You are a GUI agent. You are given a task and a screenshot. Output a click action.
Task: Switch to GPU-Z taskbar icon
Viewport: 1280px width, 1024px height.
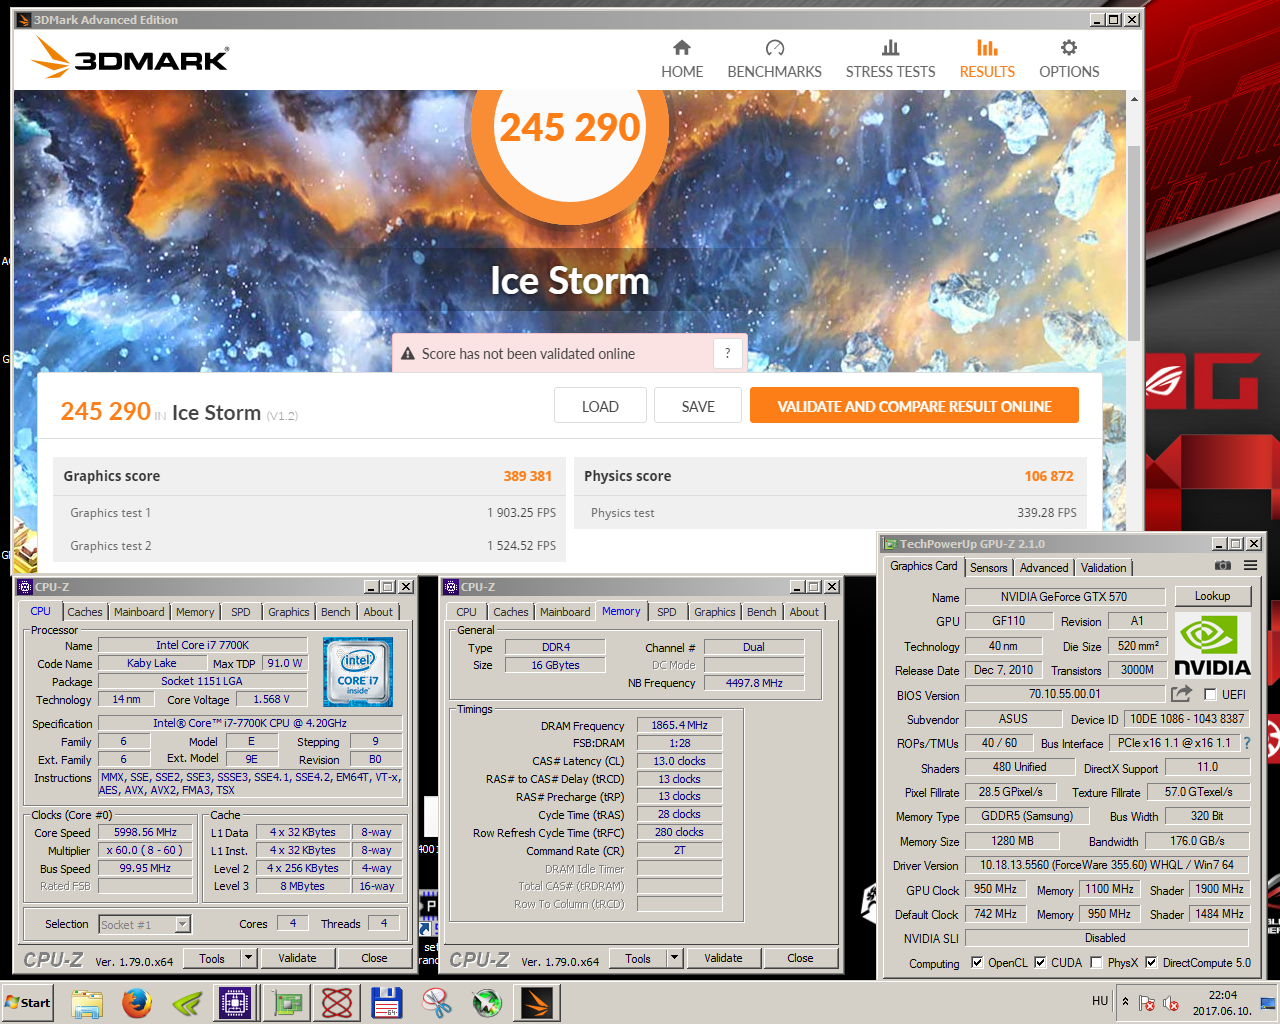click(287, 1002)
